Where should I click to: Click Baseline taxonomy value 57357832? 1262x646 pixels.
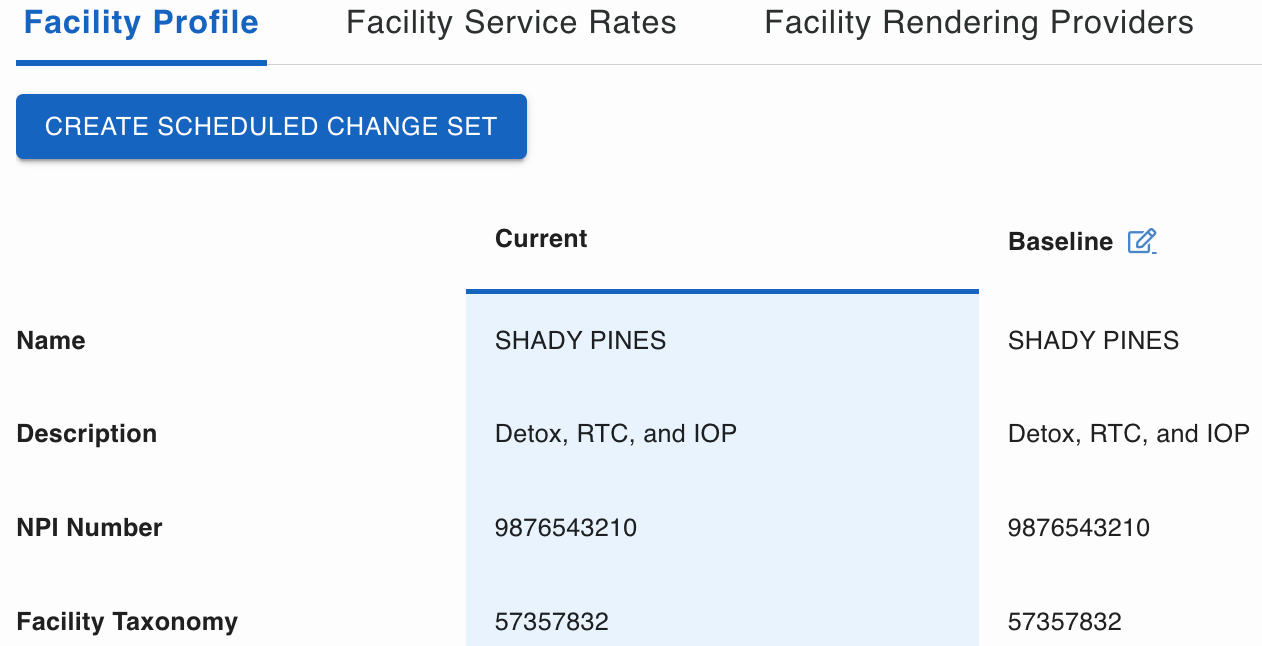point(1064,622)
